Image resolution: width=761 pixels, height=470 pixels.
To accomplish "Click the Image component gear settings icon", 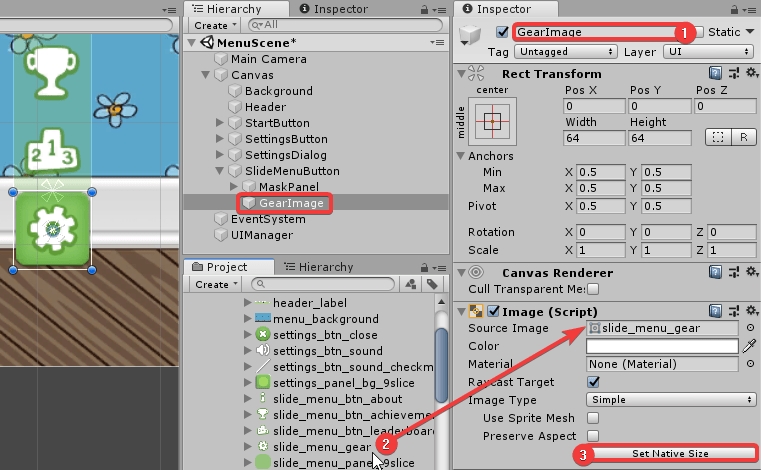I will (733, 310).
